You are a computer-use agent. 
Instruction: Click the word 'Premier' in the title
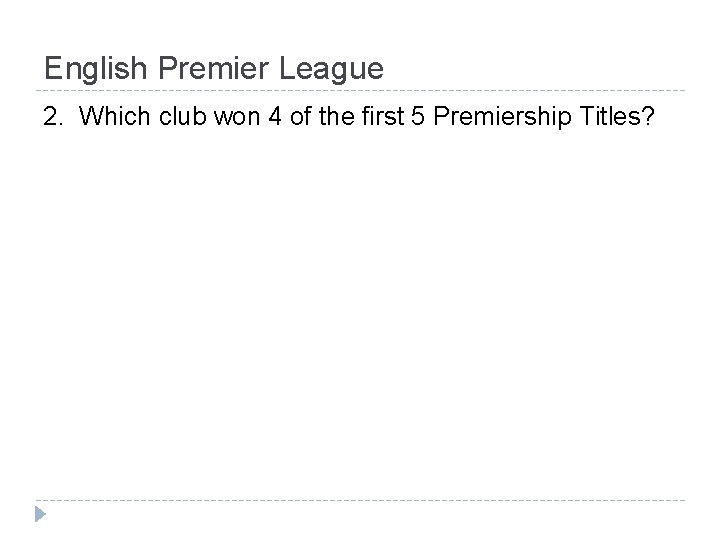coord(213,68)
